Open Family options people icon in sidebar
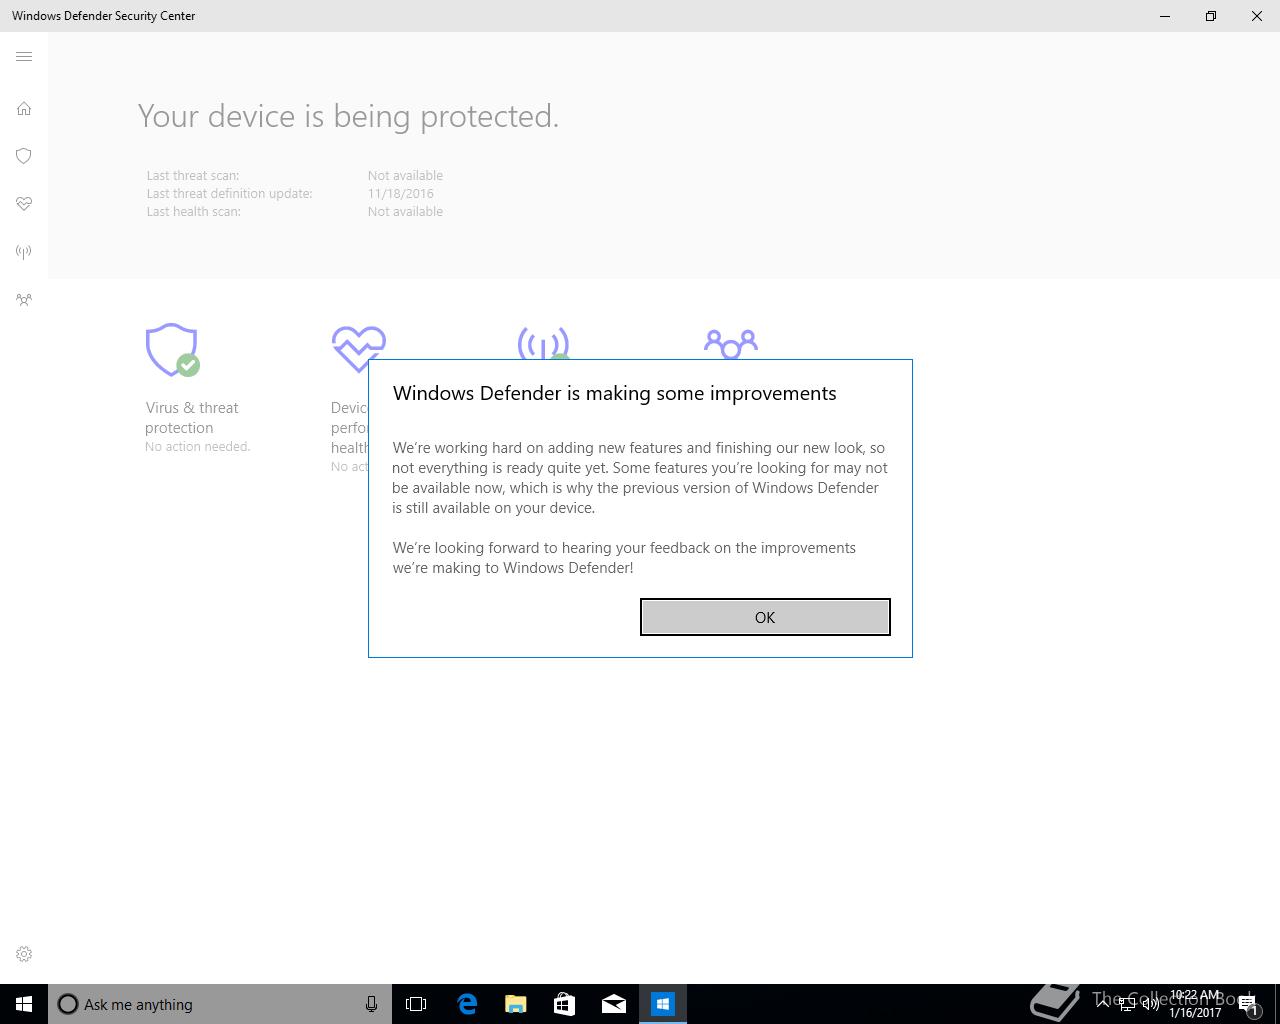Screen dimensions: 1280x1024 pos(24,300)
